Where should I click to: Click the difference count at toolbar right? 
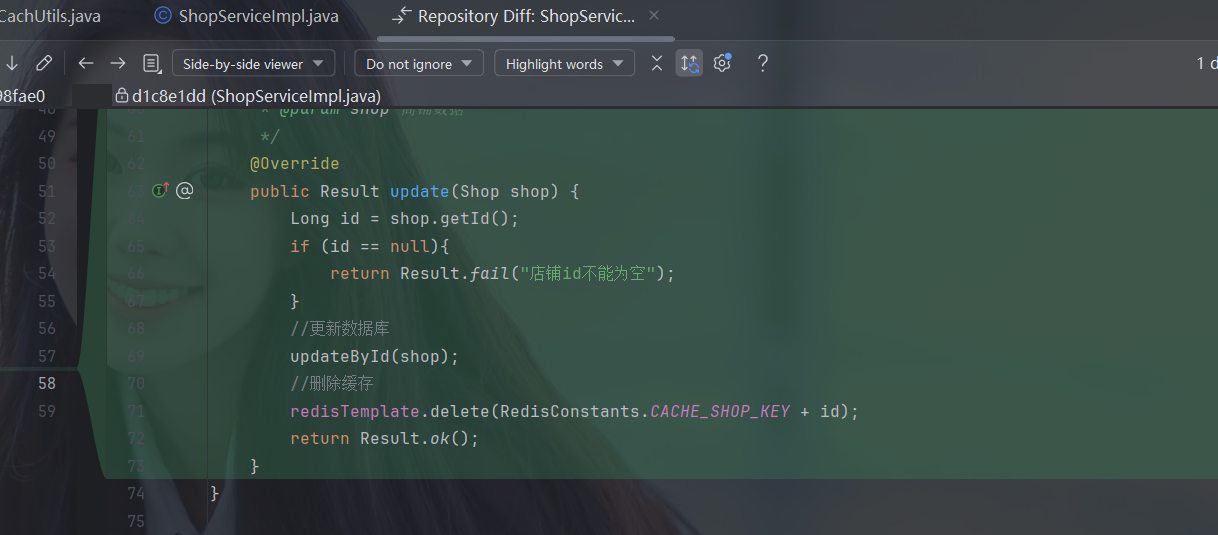[x=1206, y=63]
